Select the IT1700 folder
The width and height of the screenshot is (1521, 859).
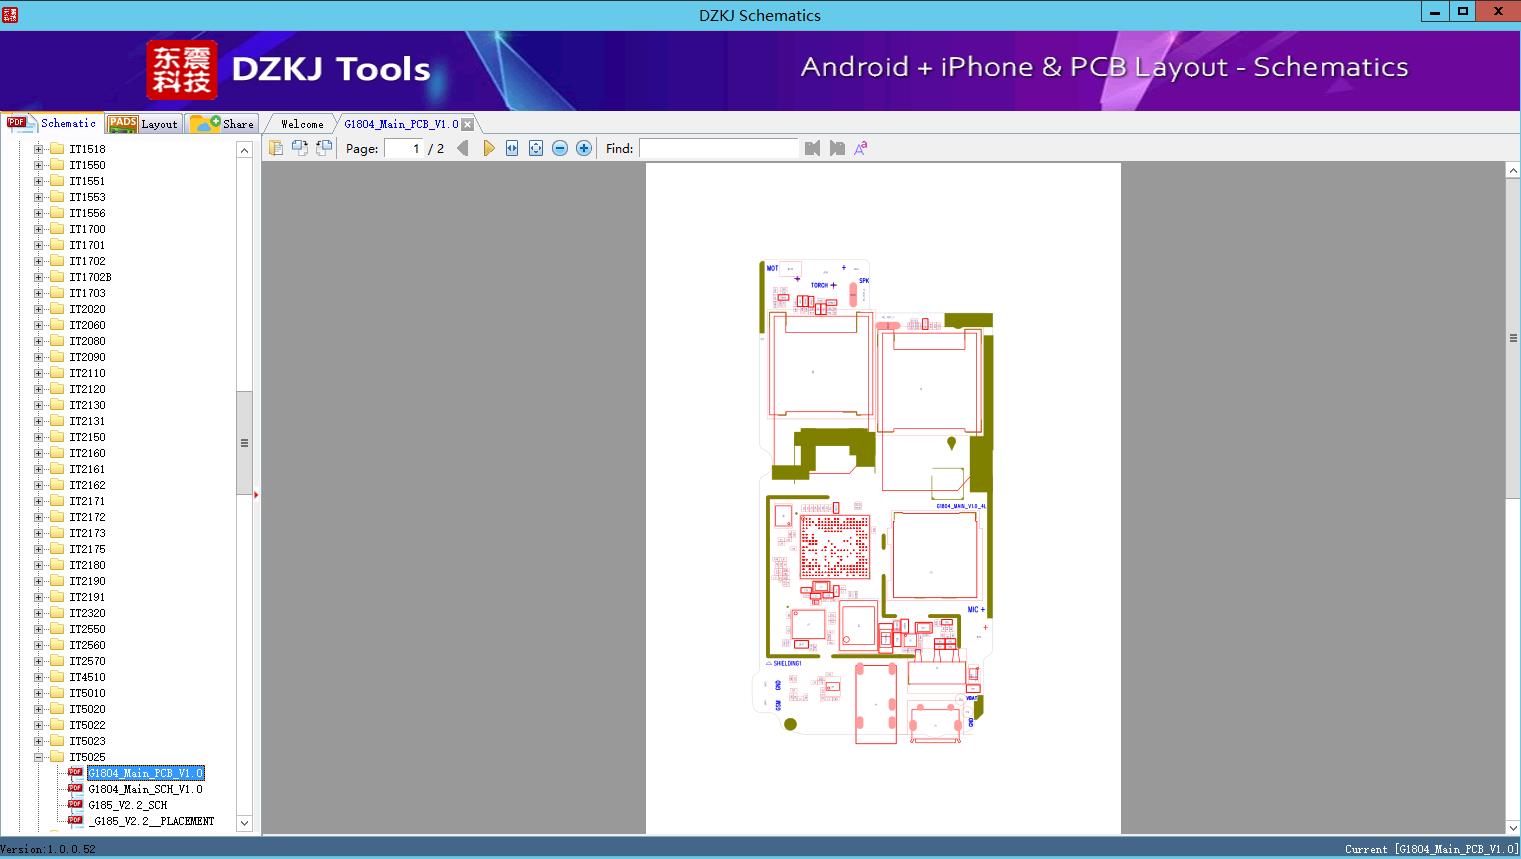coord(87,229)
